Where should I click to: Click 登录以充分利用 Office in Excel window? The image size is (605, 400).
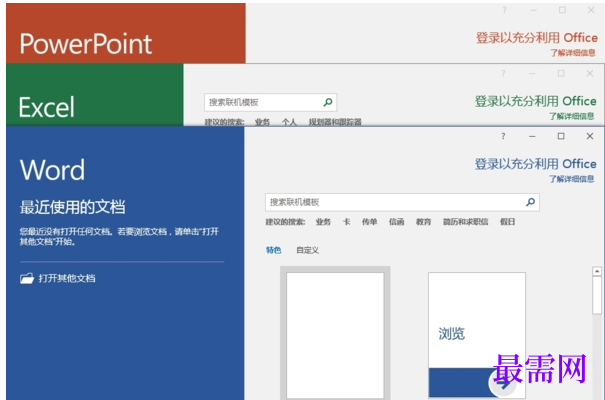536,101
